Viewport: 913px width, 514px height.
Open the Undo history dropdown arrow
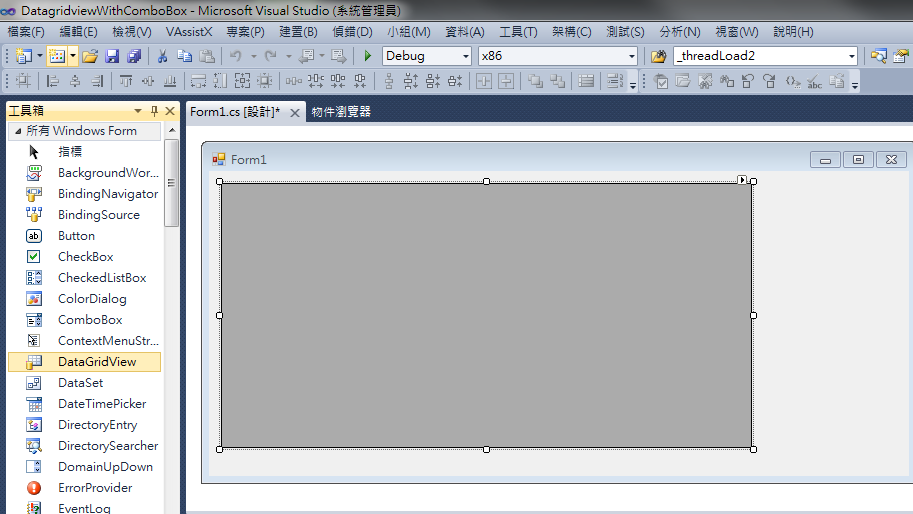point(253,56)
